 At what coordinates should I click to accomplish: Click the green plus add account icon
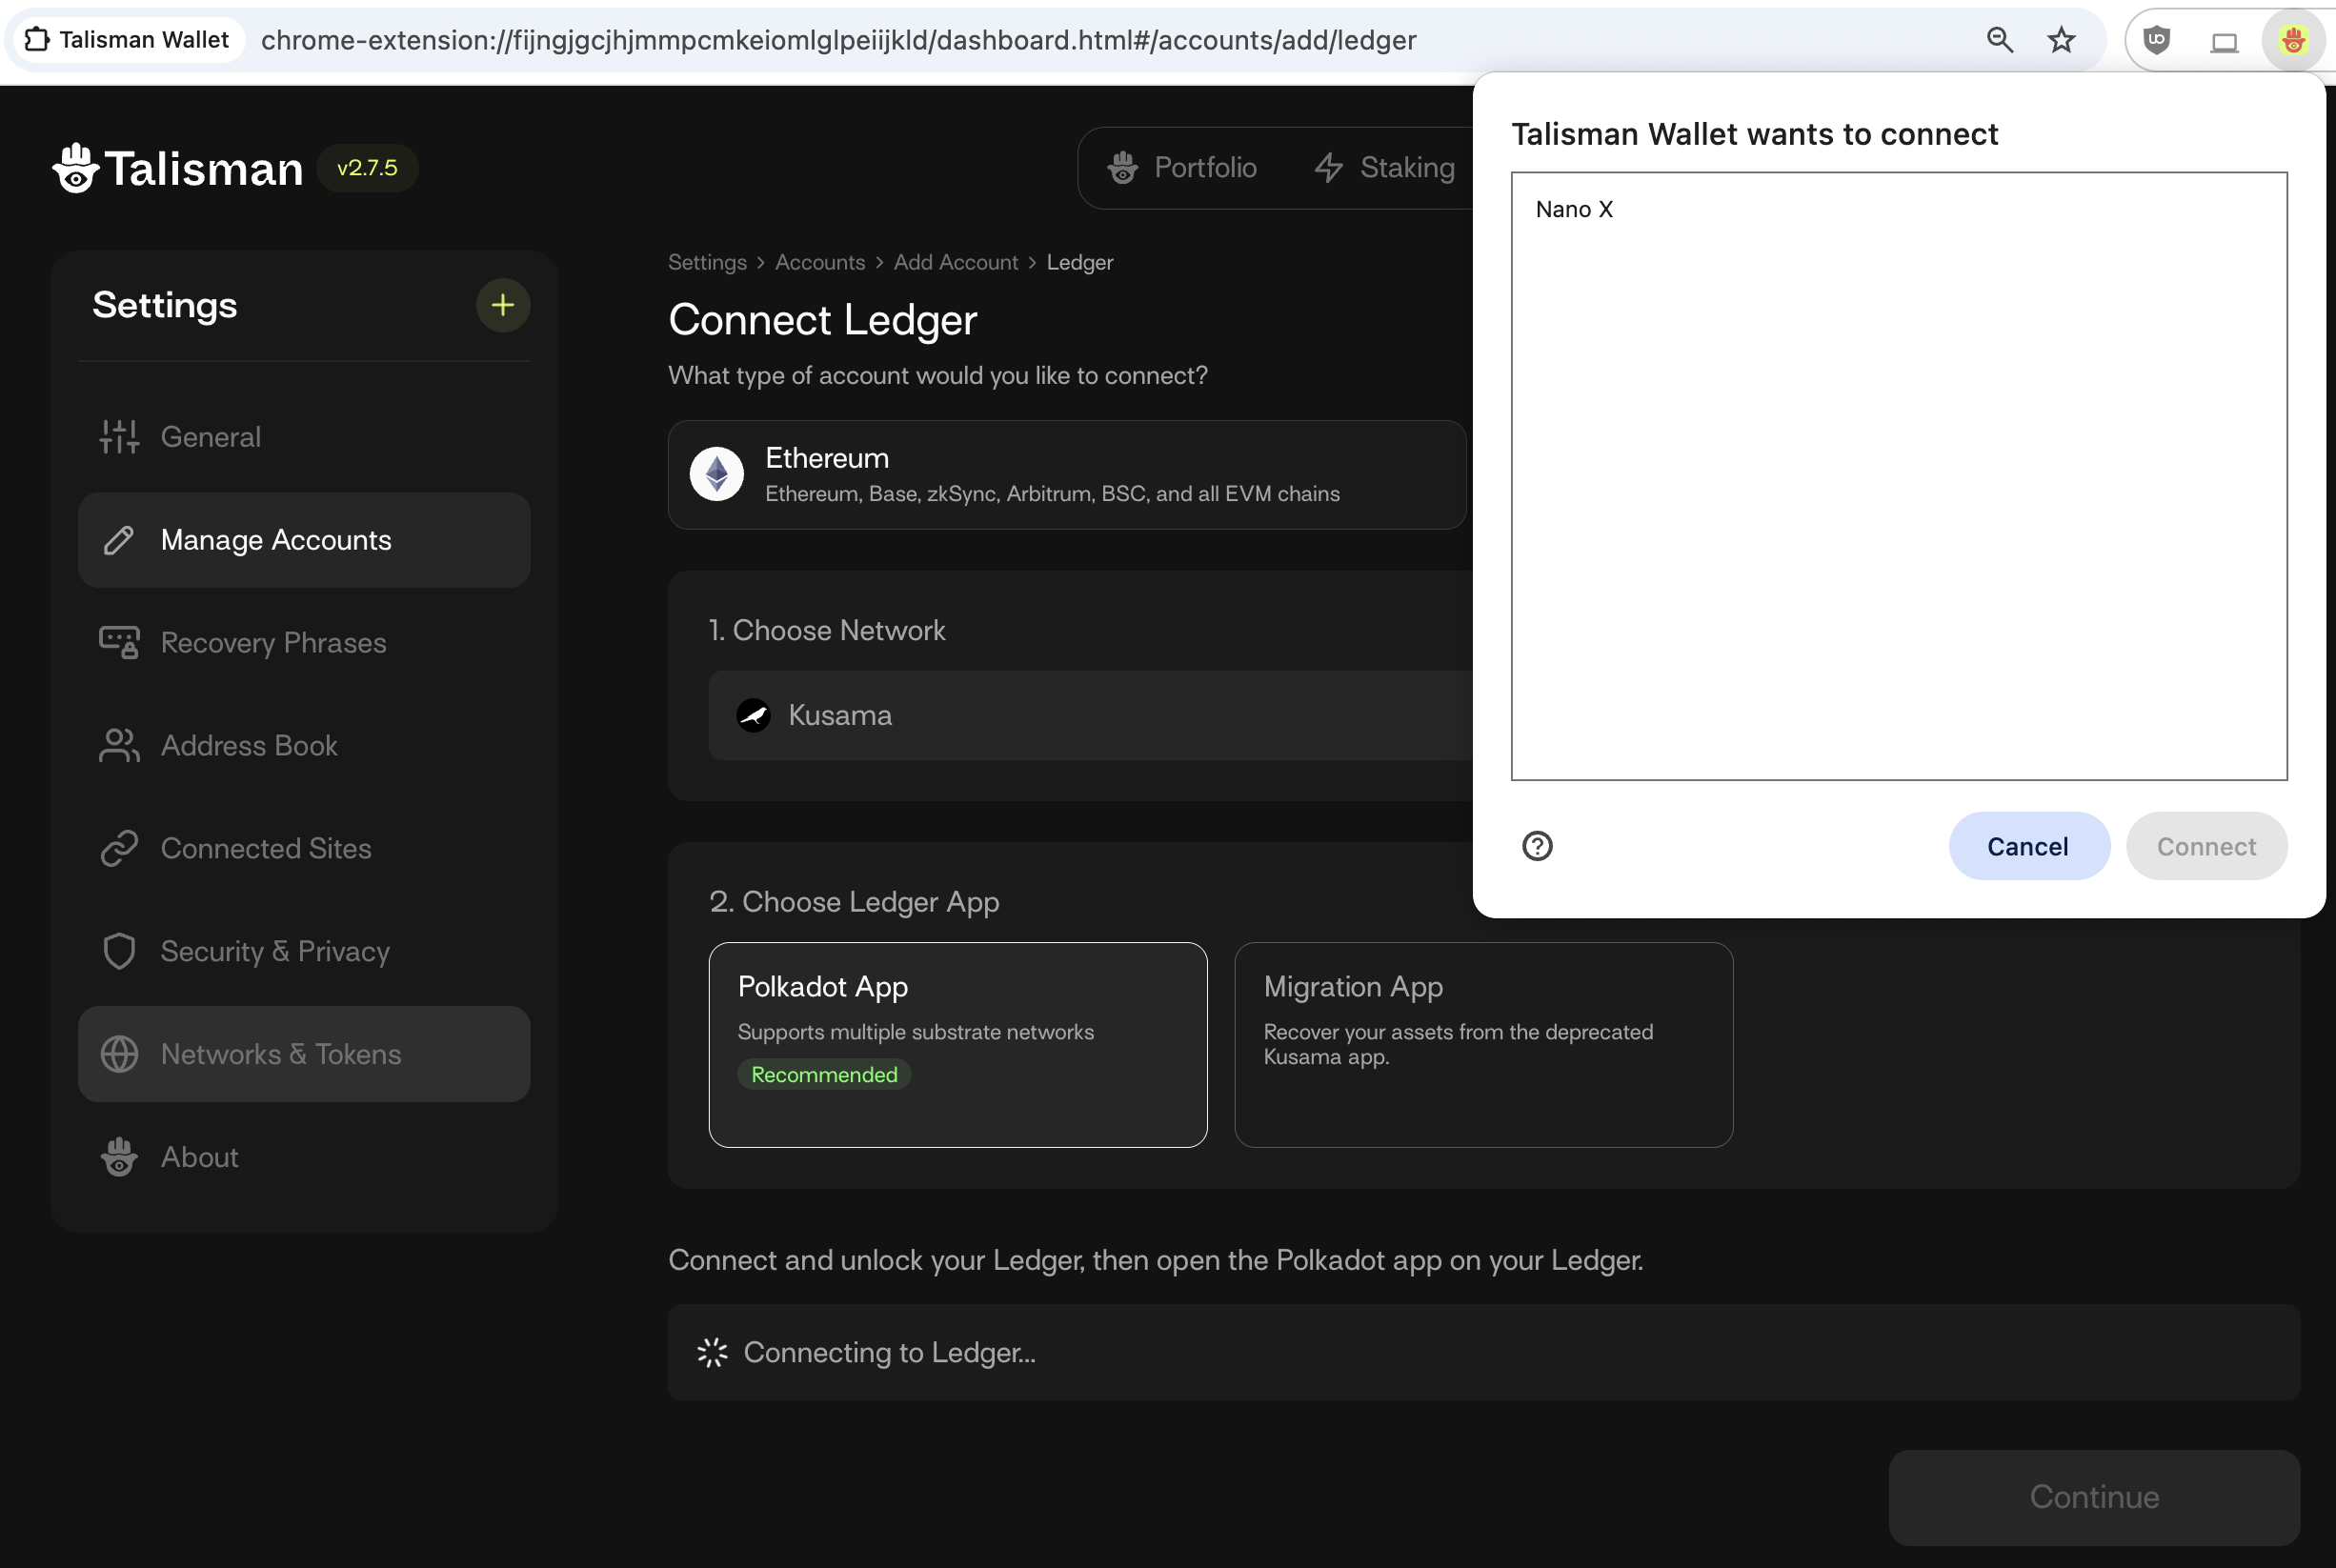tap(502, 305)
